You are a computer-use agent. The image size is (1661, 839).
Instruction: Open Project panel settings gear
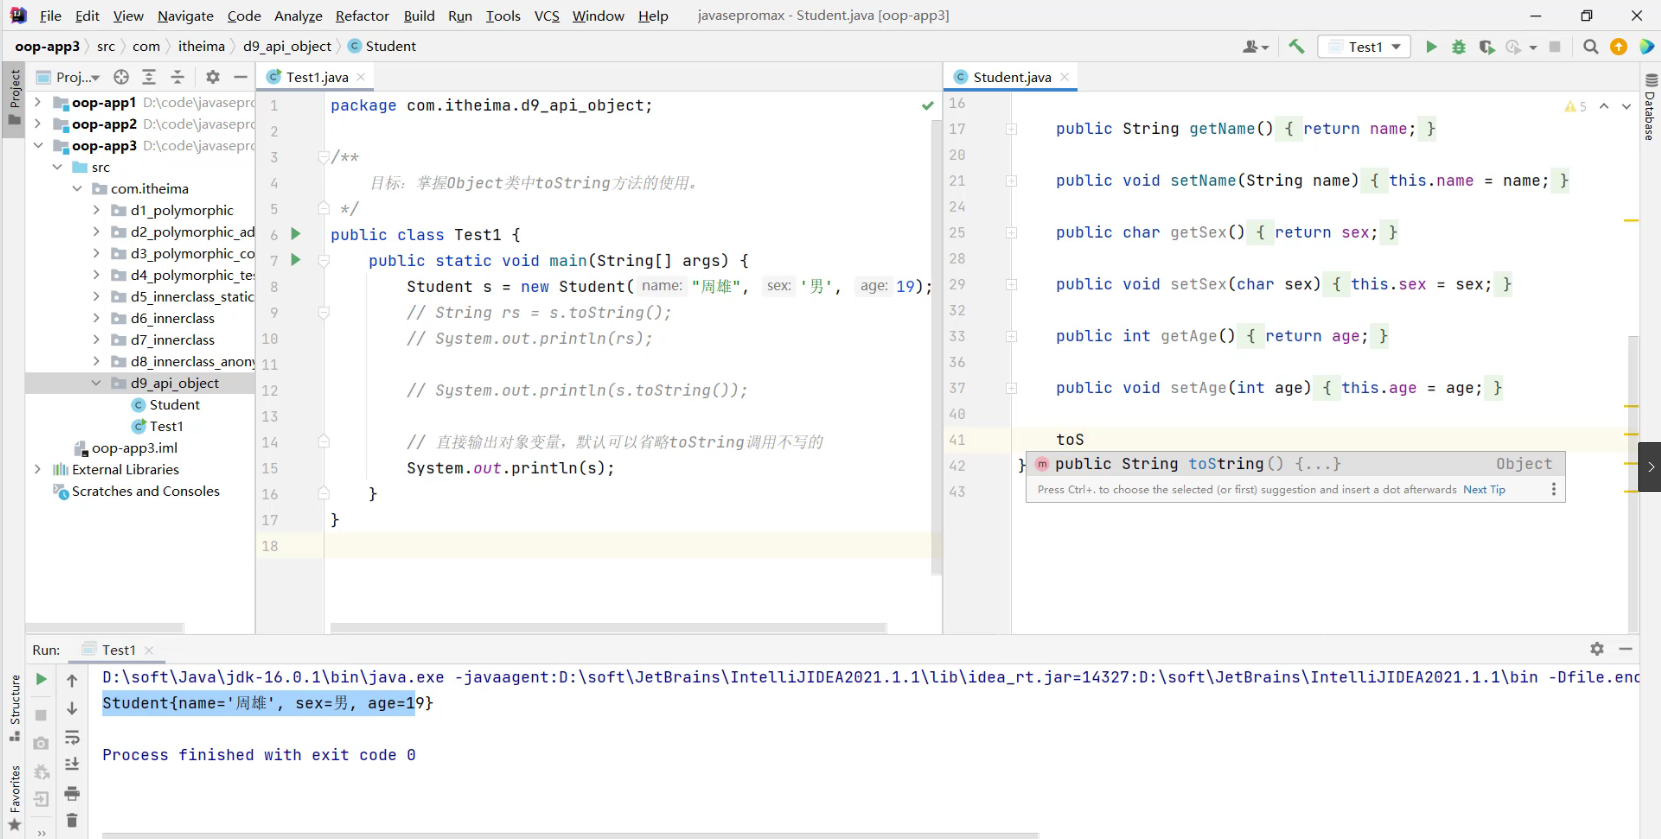[x=213, y=77]
